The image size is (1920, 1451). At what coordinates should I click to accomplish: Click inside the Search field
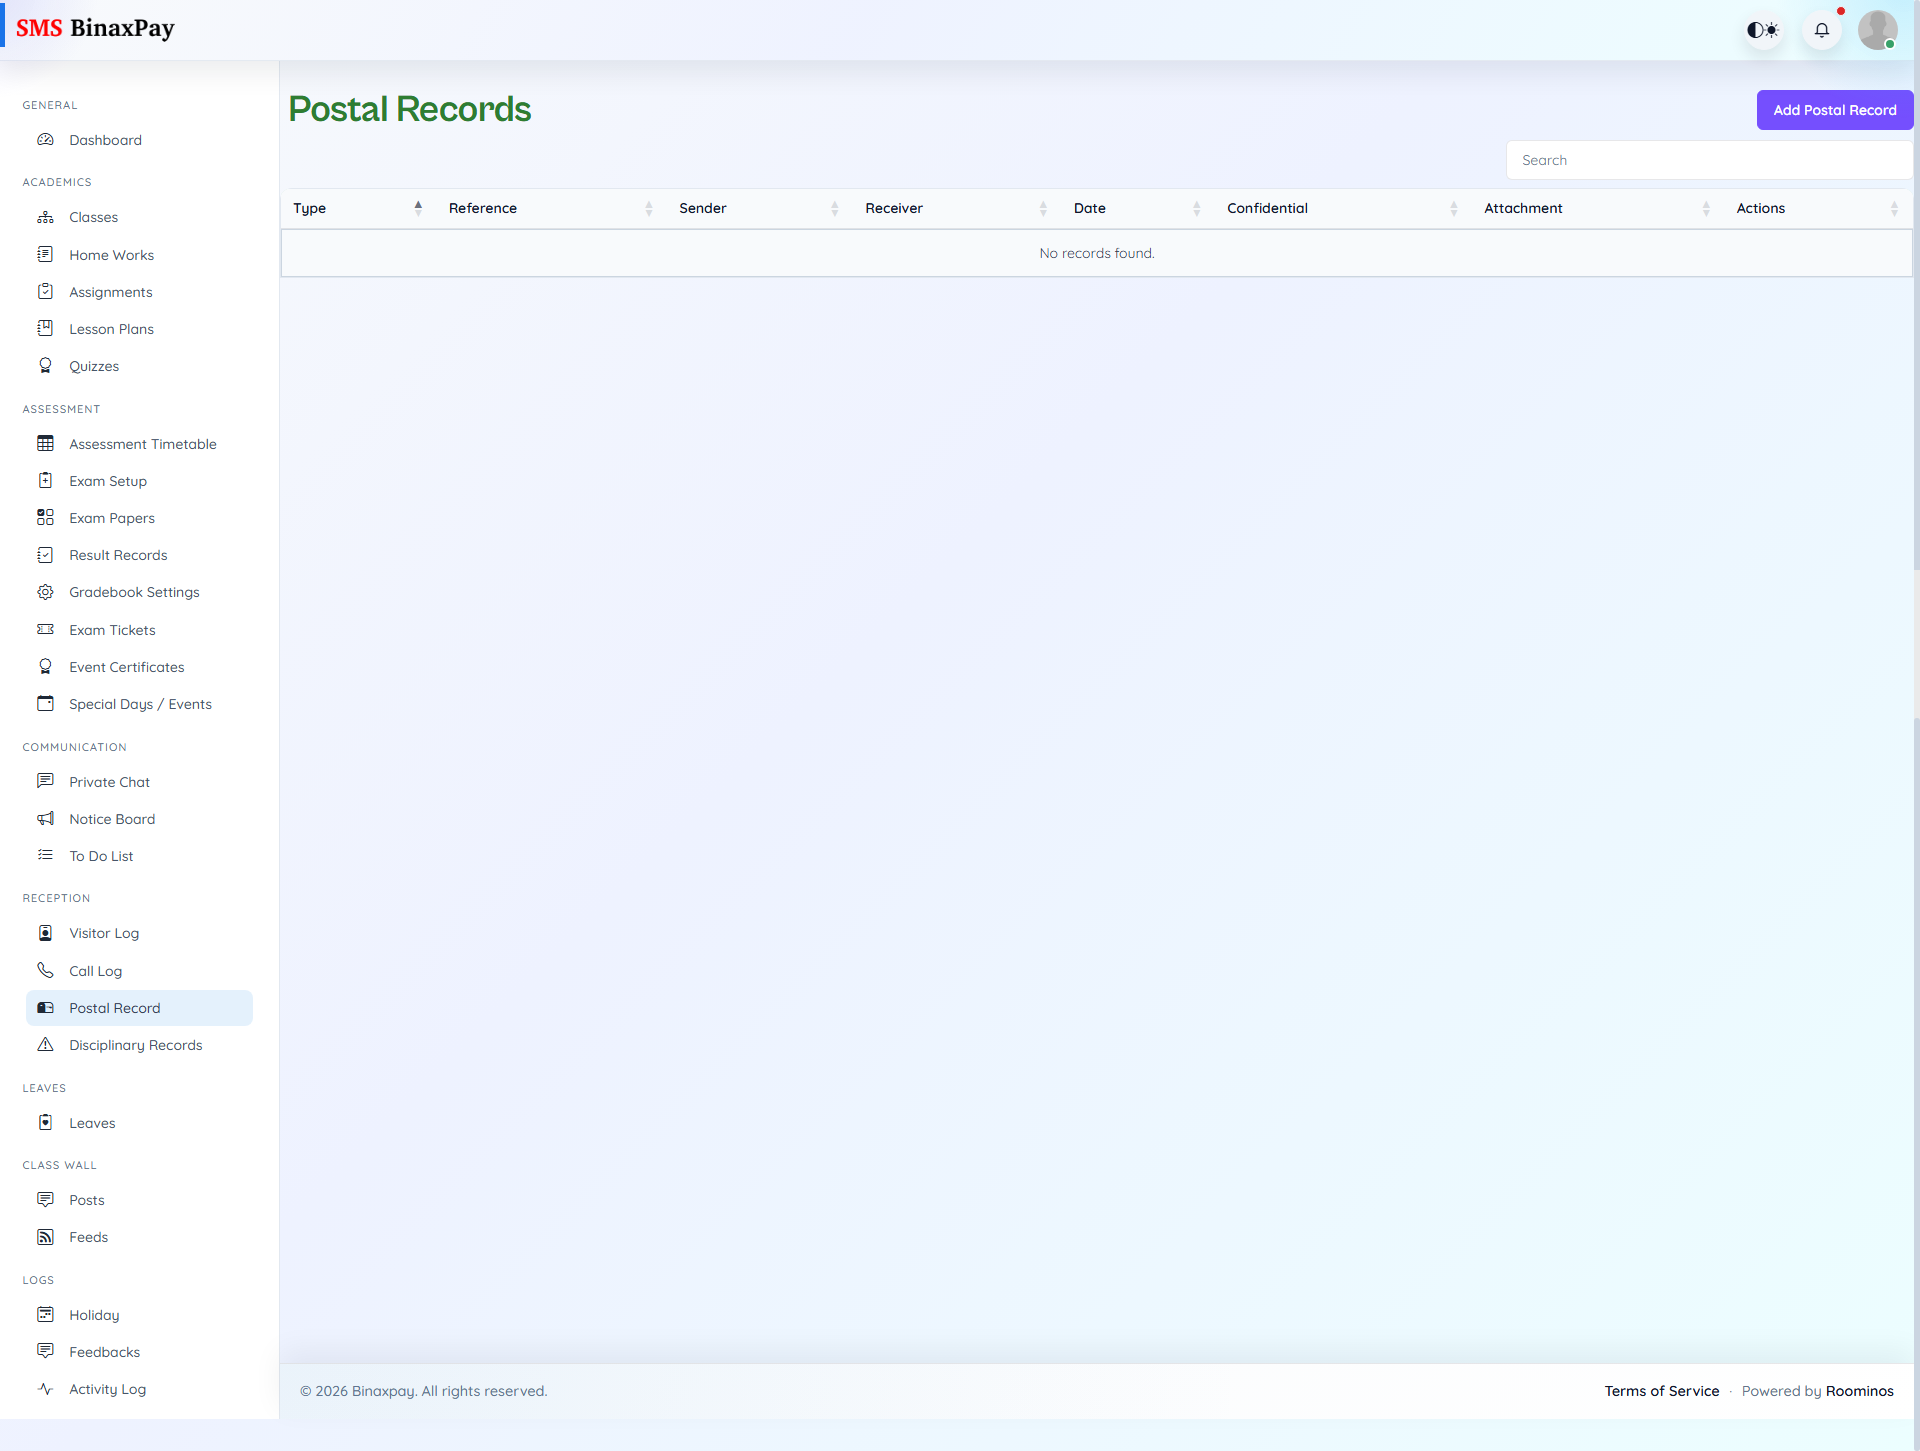pyautogui.click(x=1709, y=159)
